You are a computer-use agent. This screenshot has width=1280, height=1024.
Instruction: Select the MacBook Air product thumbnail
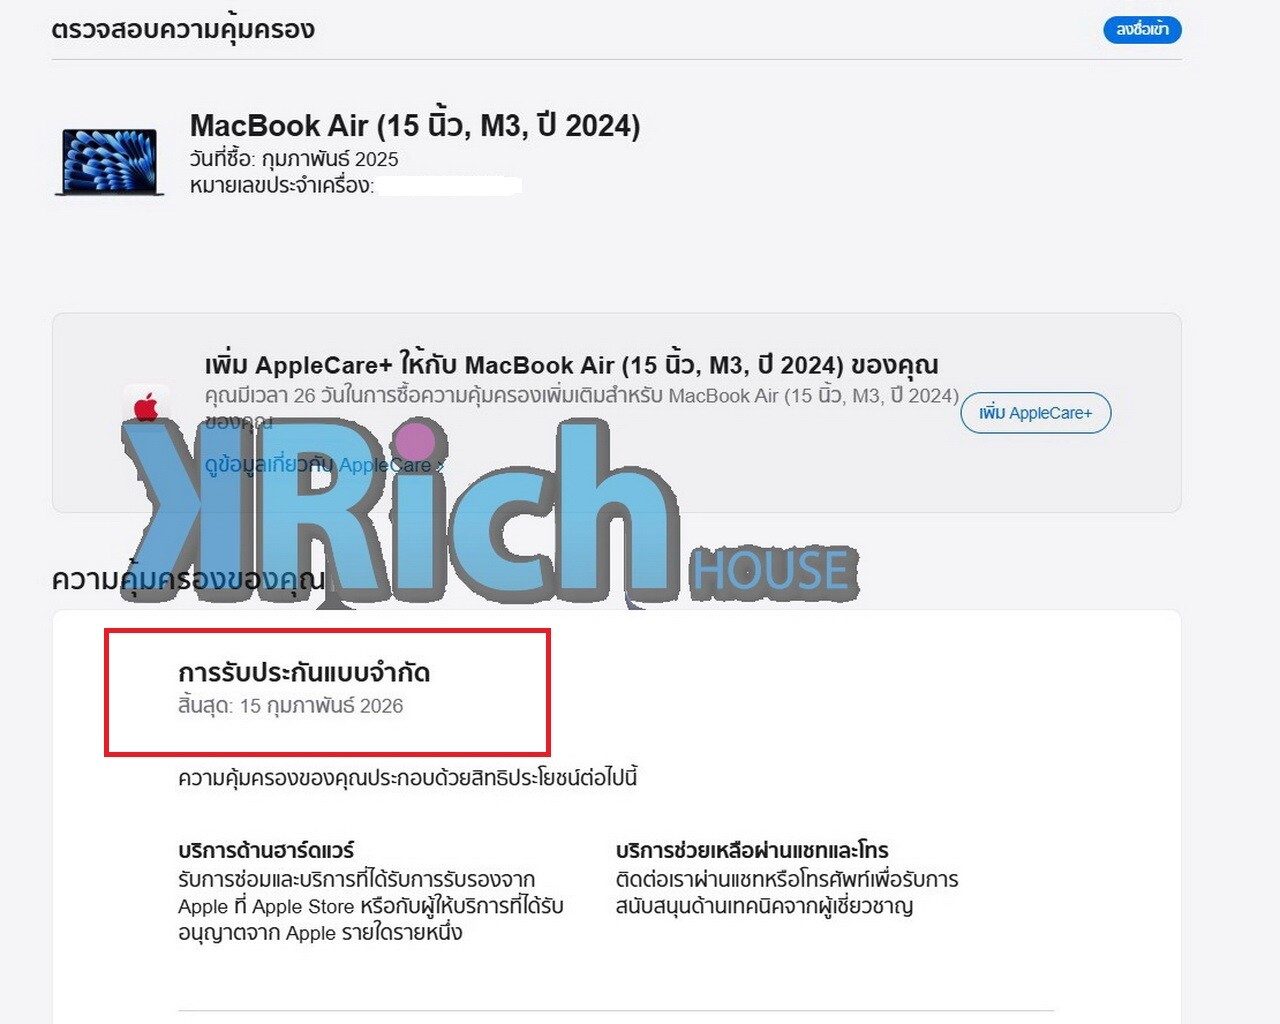(x=110, y=162)
